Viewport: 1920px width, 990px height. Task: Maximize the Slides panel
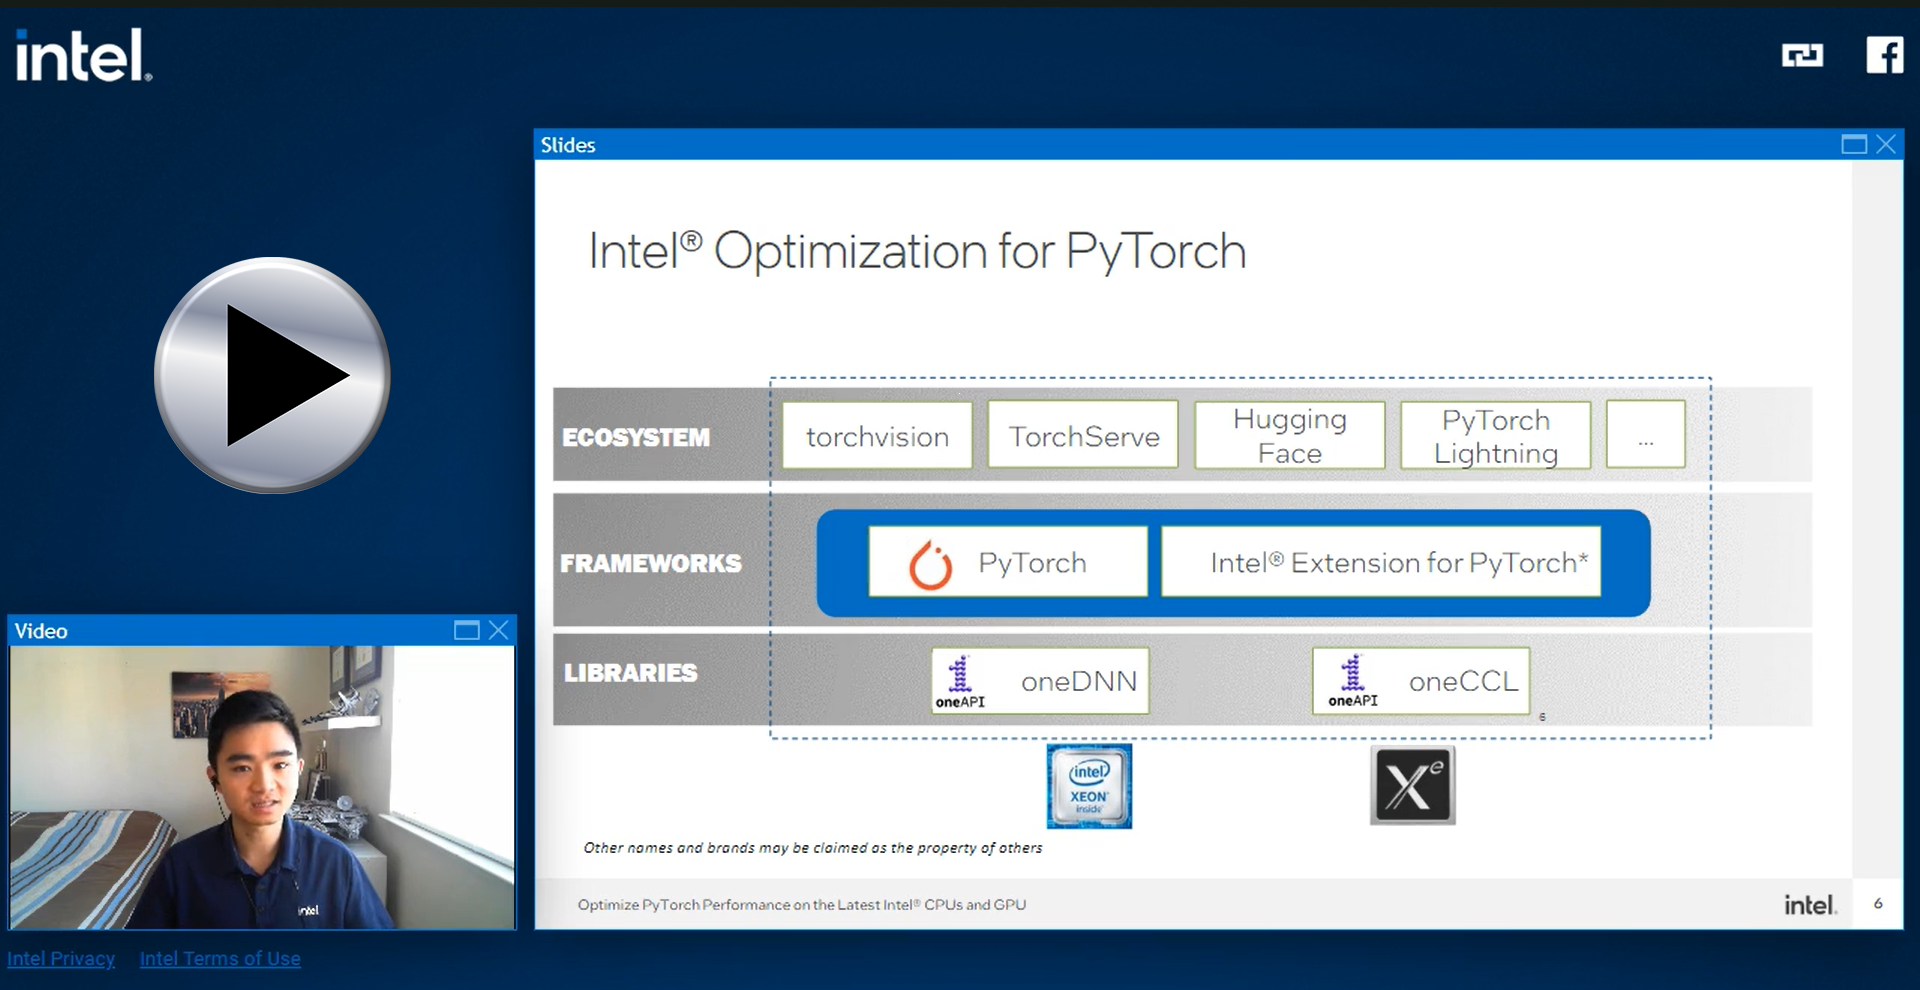[1853, 144]
